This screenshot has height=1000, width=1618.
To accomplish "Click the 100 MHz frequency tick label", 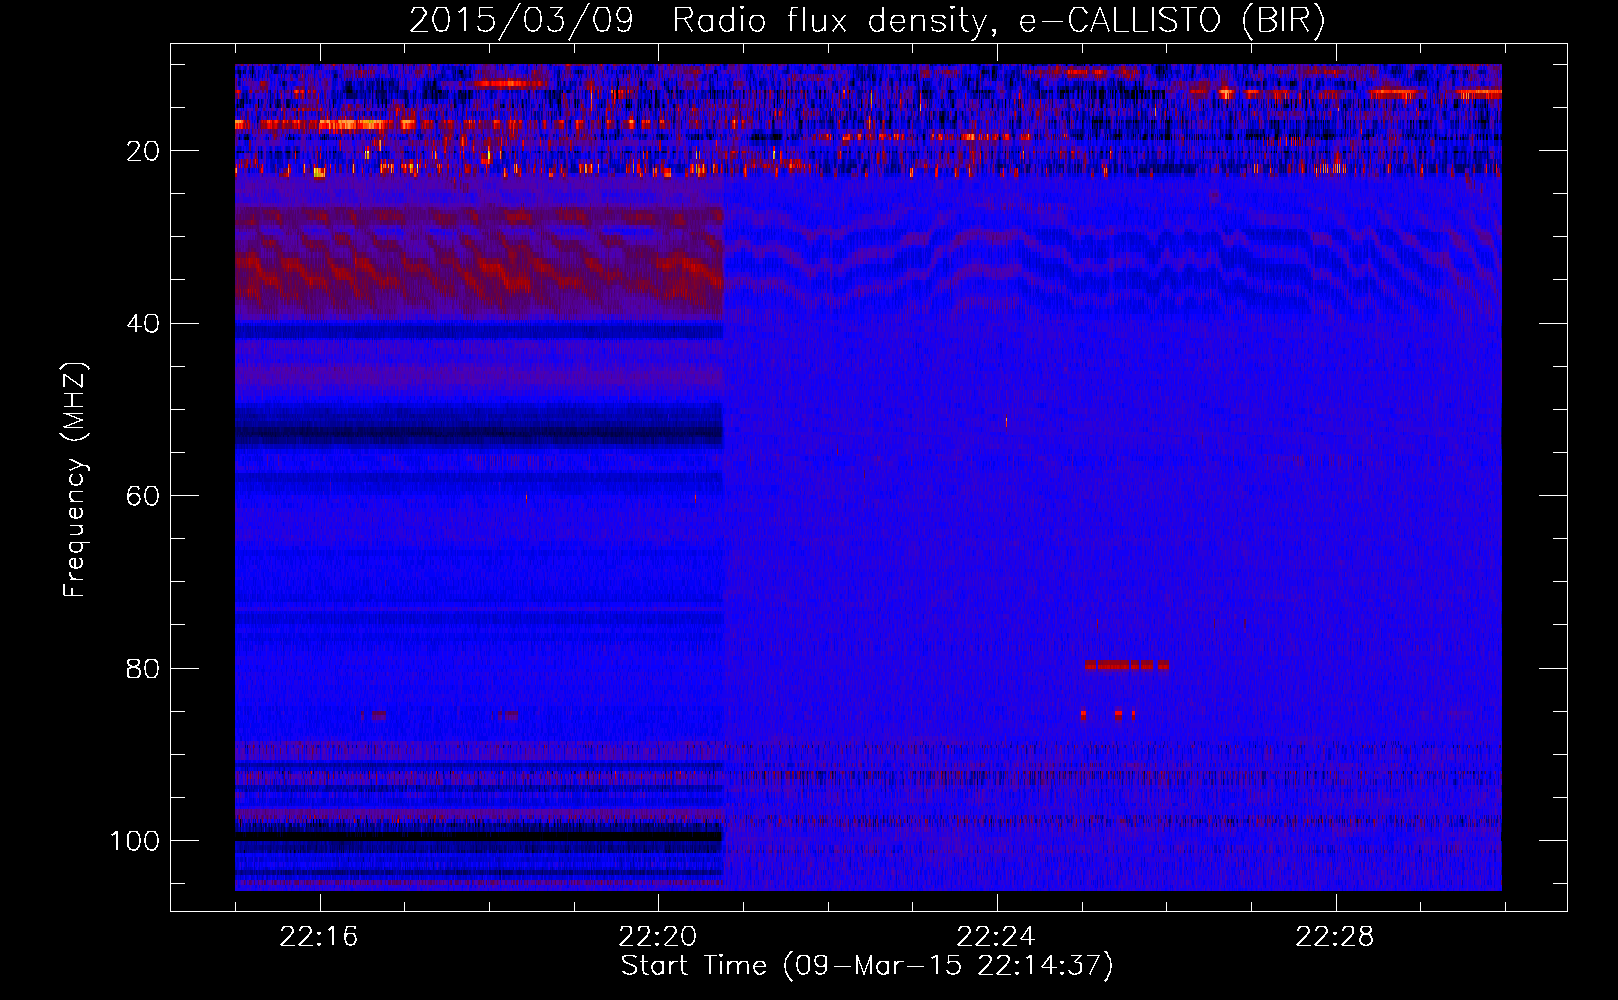I will (135, 841).
